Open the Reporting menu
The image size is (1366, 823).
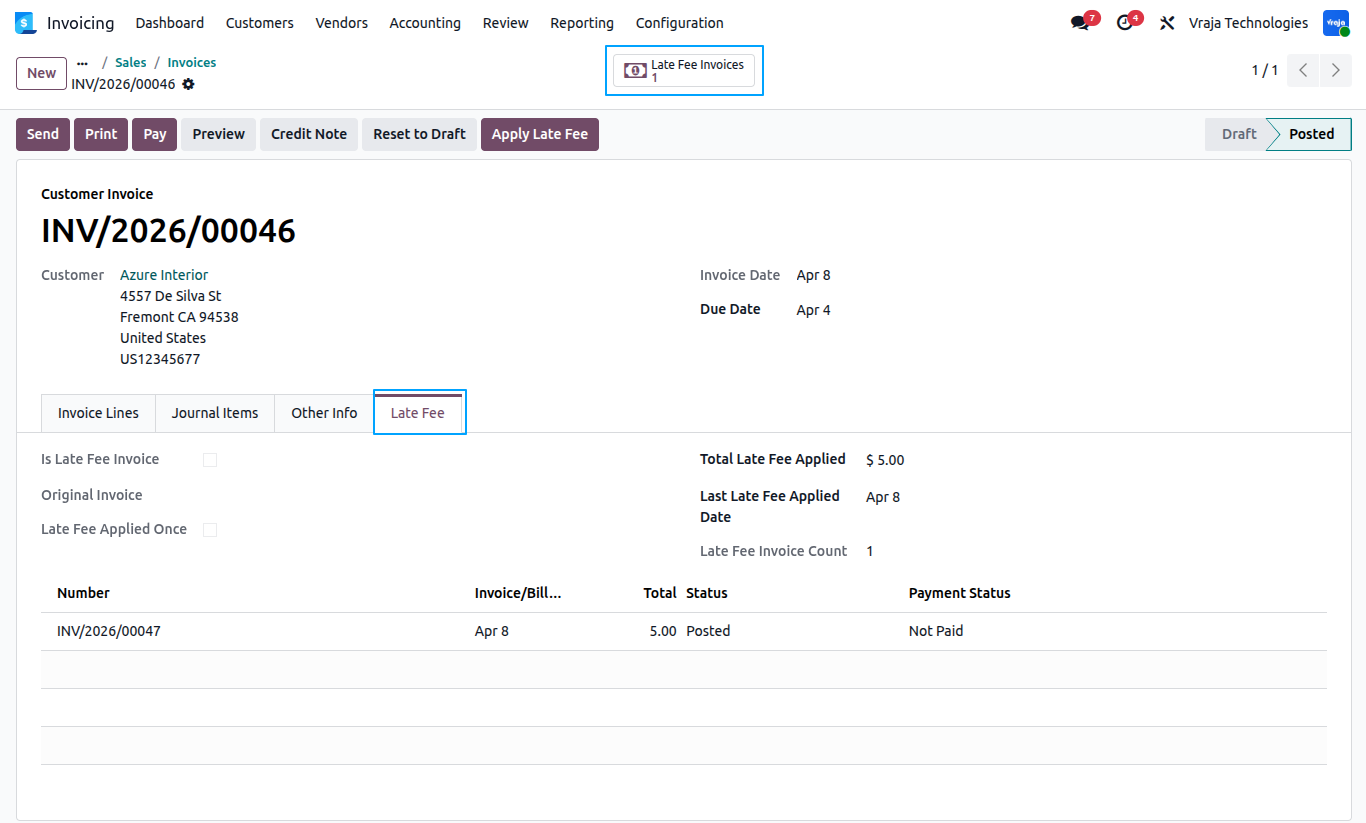click(582, 23)
